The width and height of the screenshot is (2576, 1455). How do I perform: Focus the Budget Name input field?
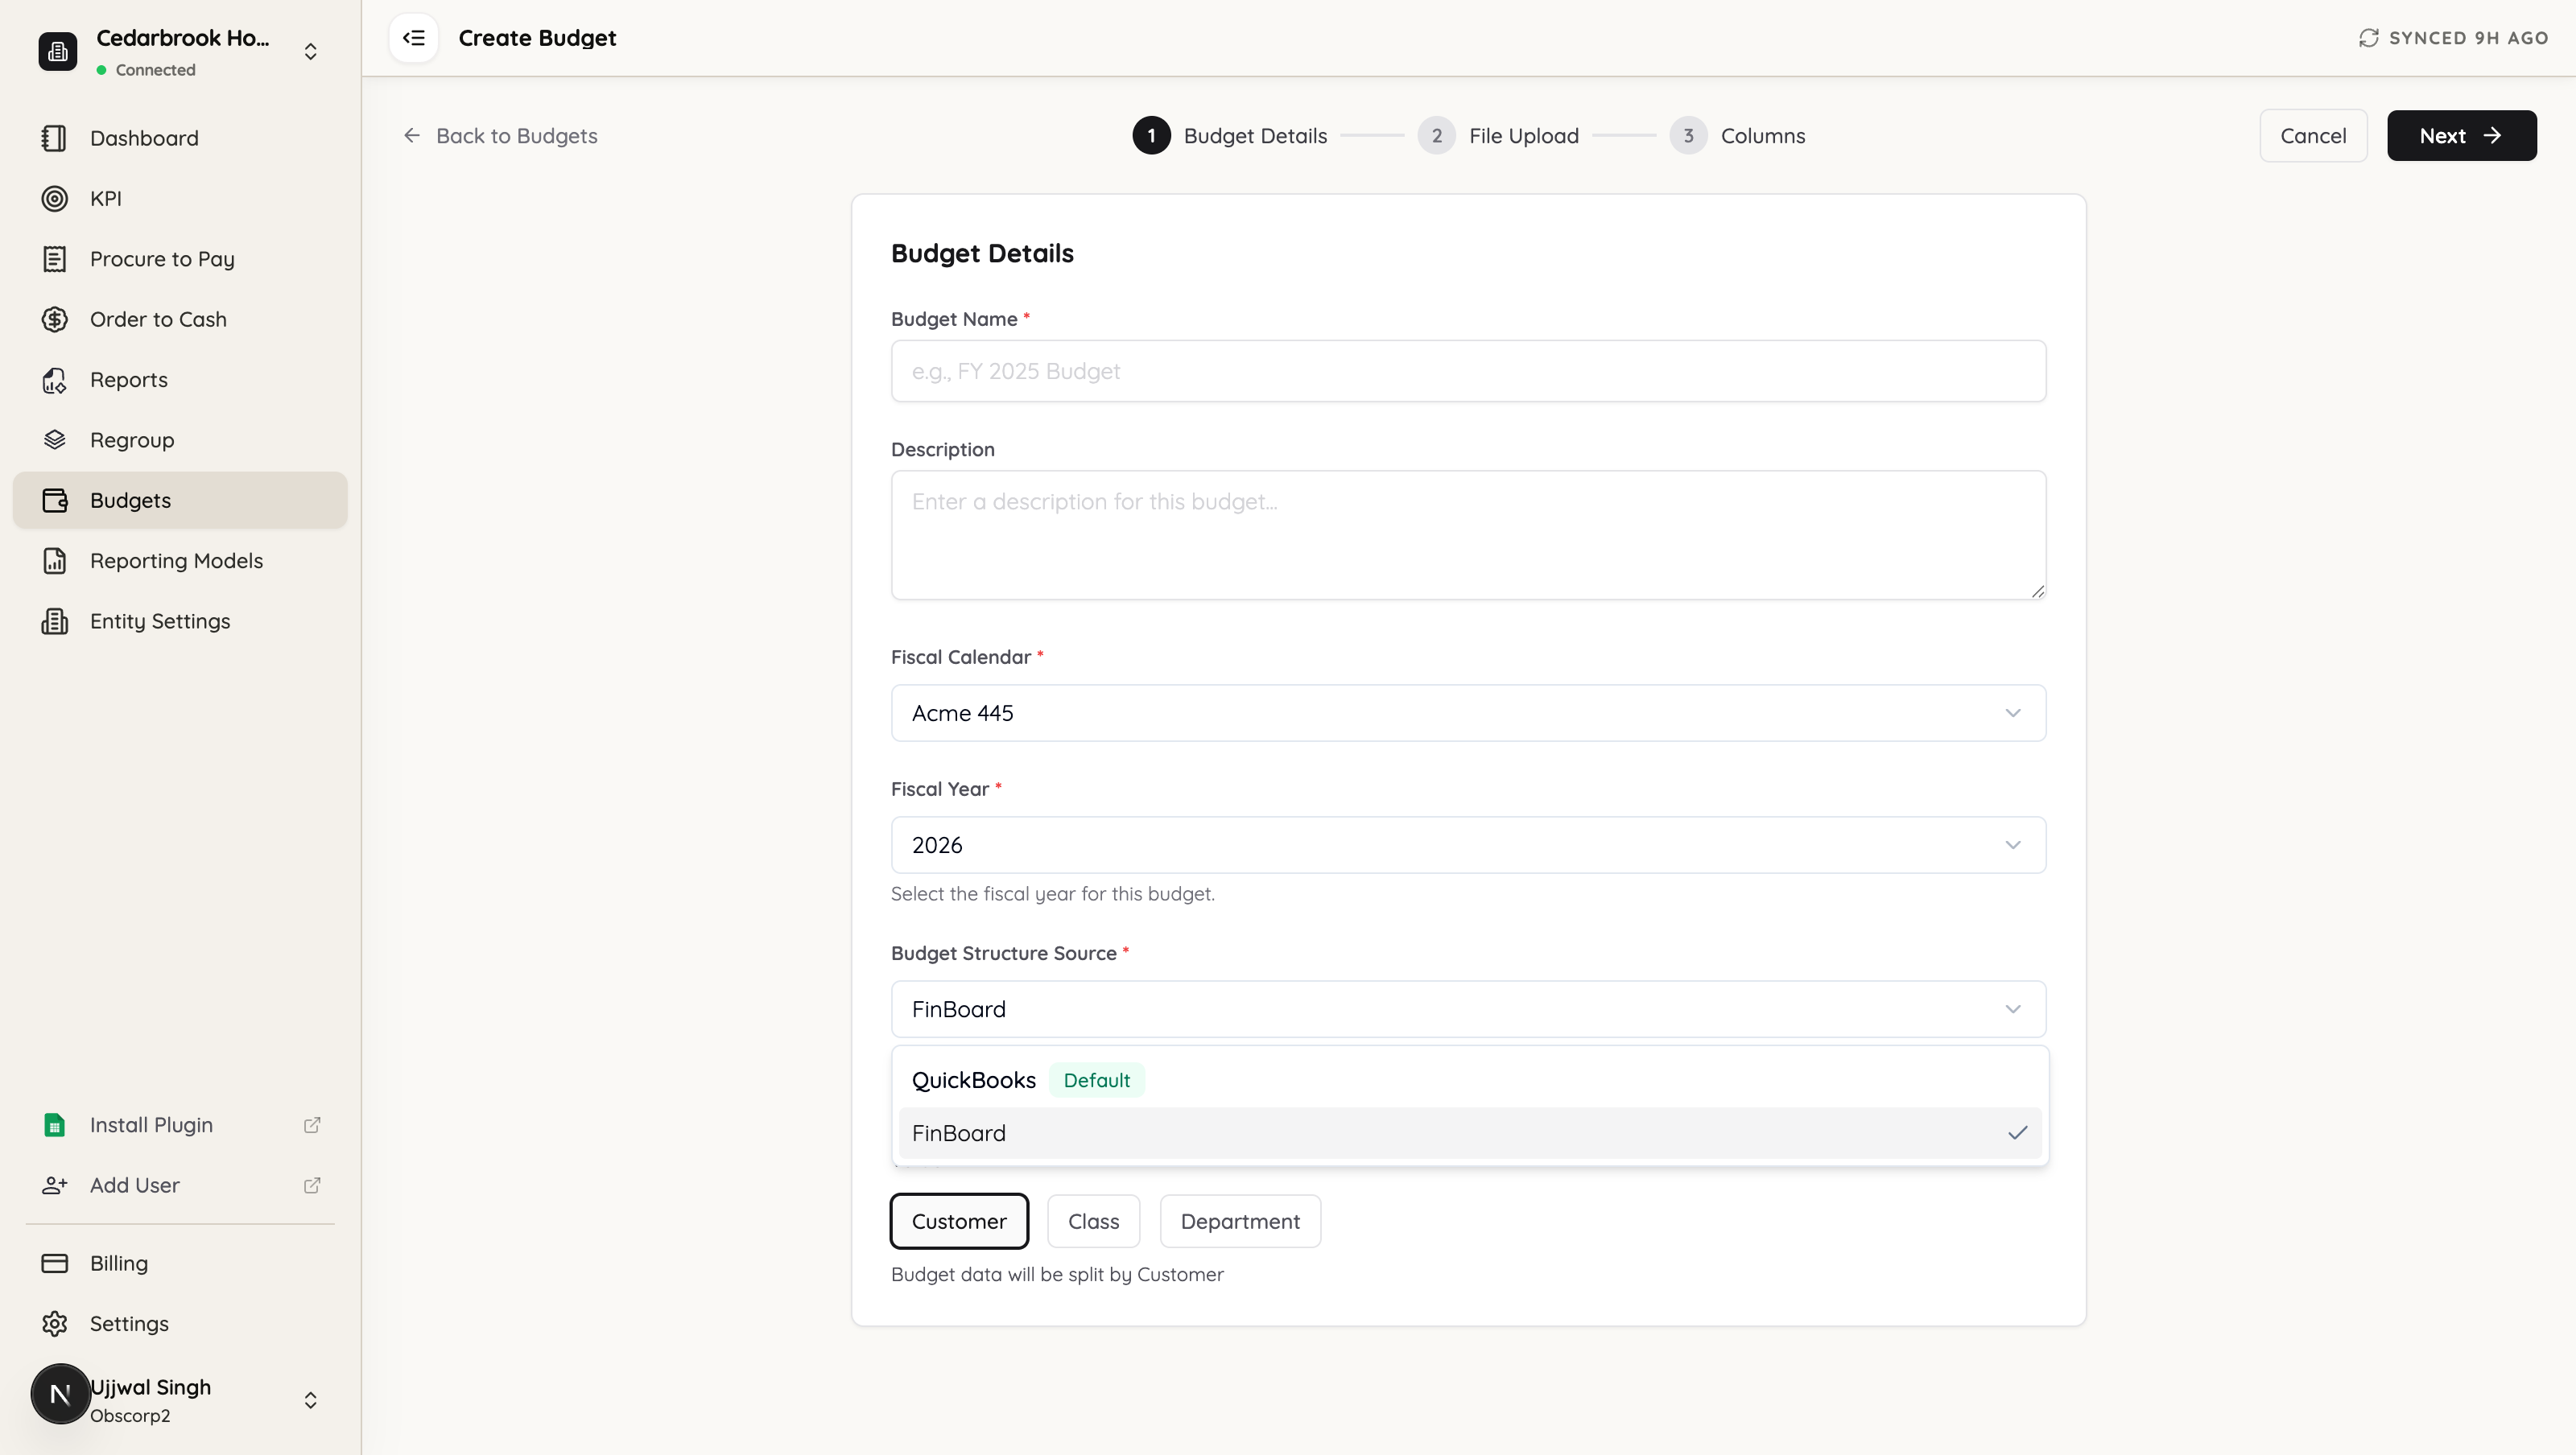pos(1468,371)
